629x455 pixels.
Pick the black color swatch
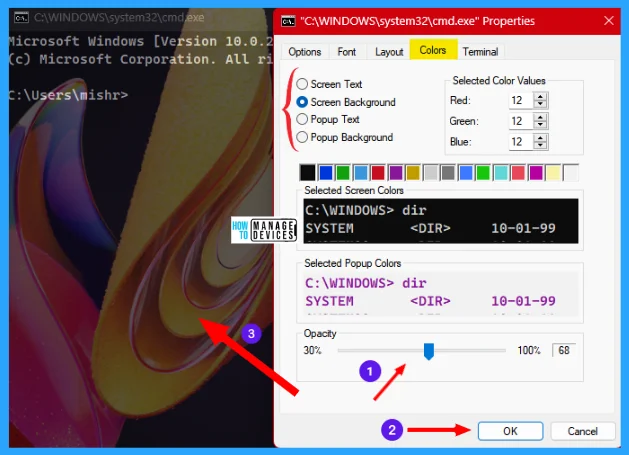pyautogui.click(x=308, y=173)
